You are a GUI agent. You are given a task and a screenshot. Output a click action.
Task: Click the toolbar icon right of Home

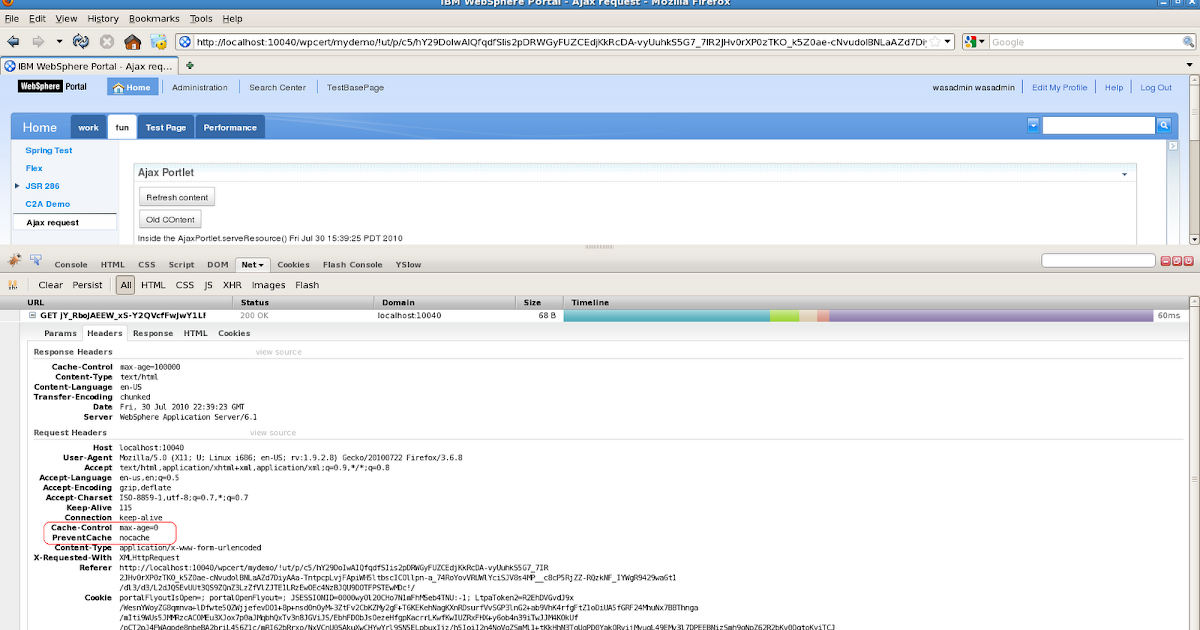tap(158, 41)
